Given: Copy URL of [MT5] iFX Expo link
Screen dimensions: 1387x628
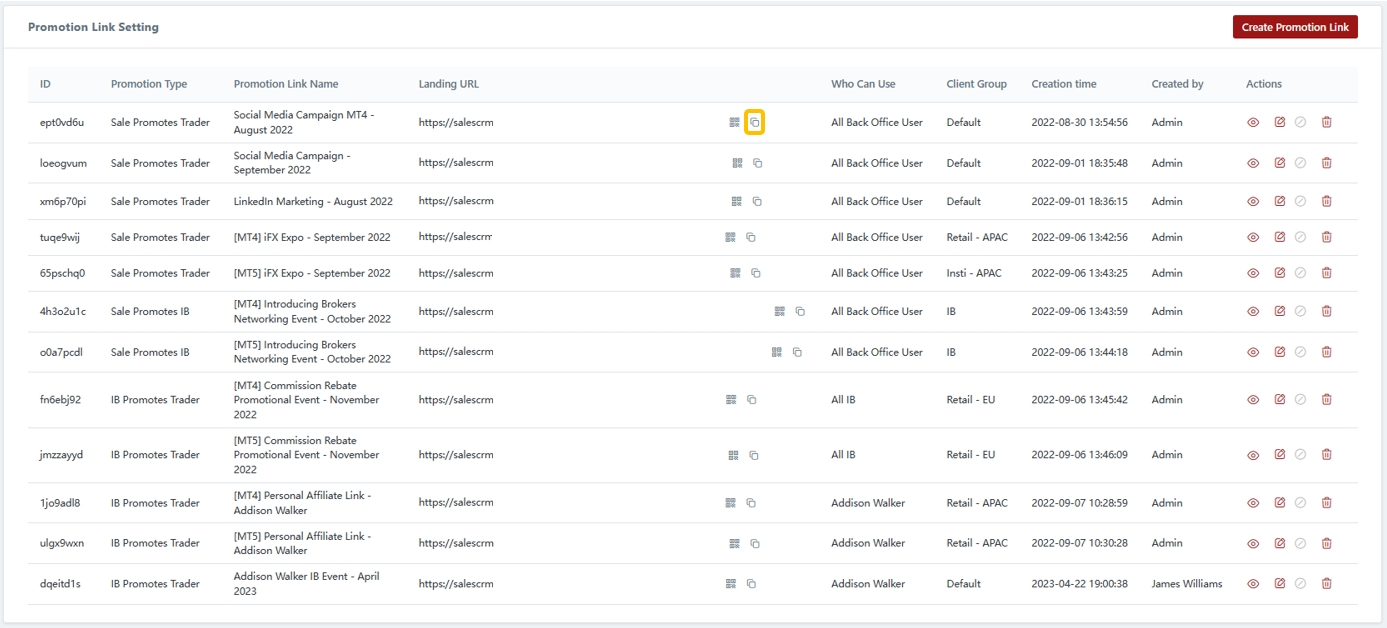Looking at the screenshot, I should pos(756,273).
